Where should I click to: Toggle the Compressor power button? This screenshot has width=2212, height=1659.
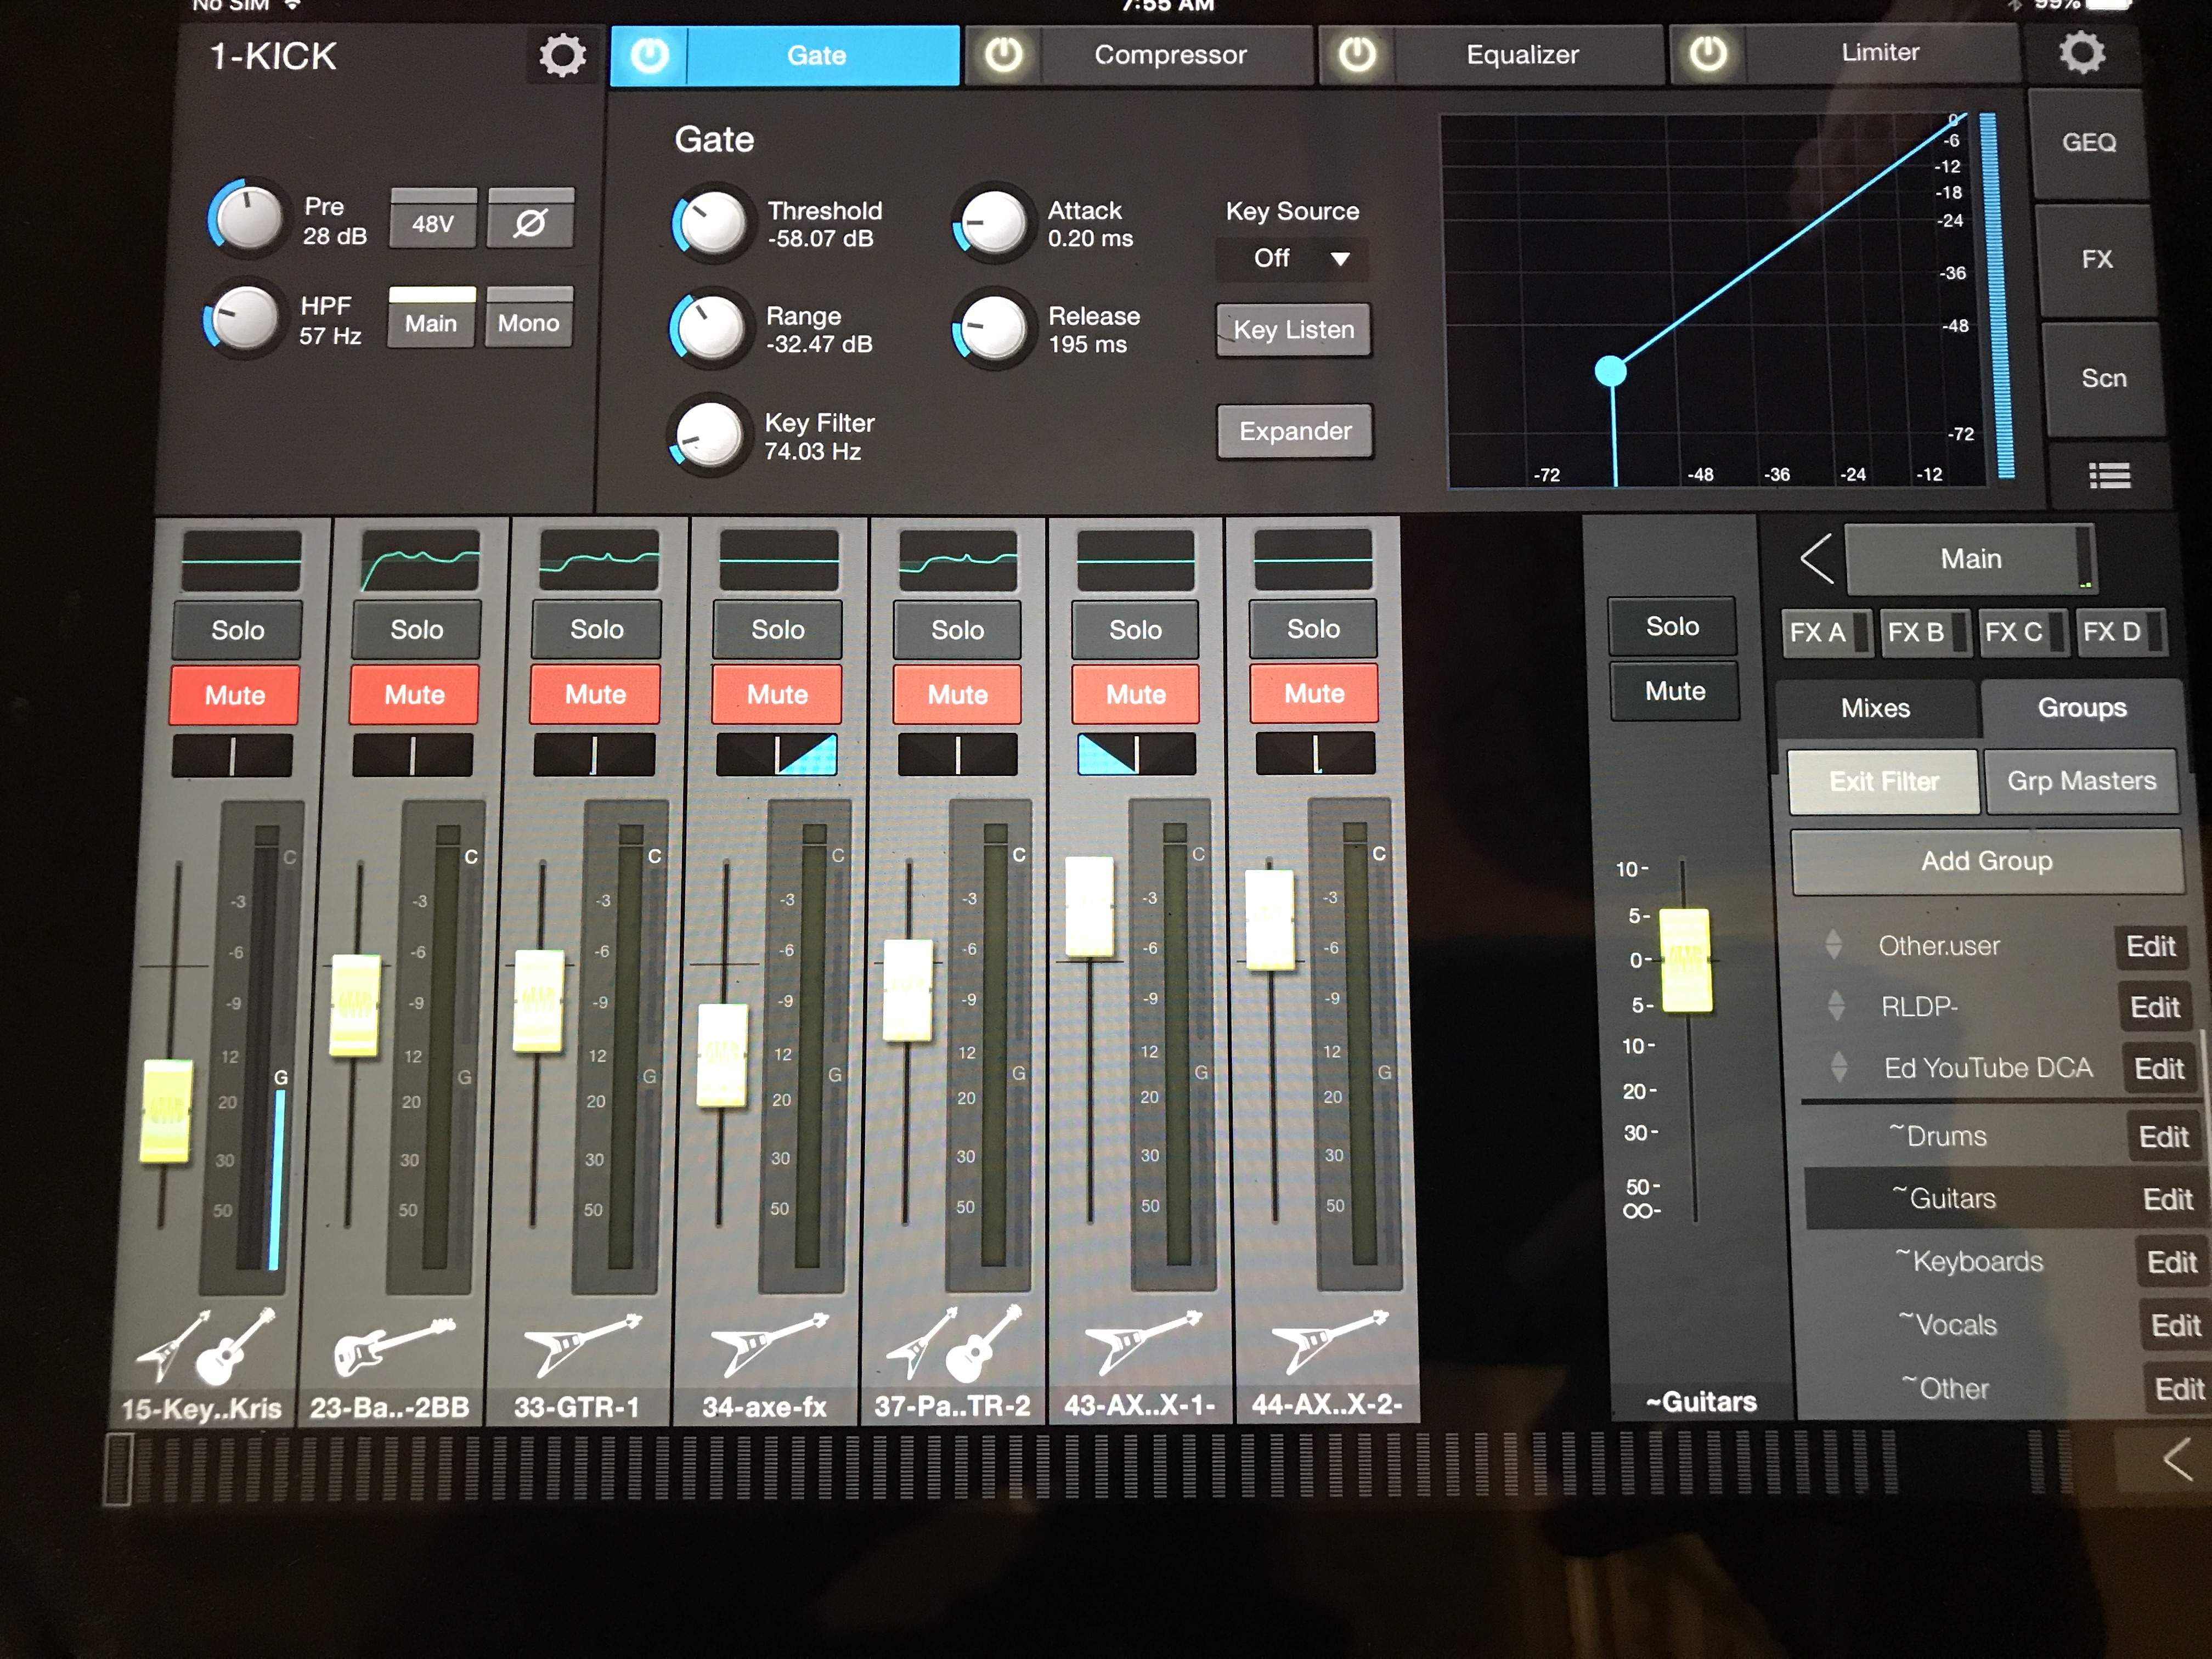(x=1003, y=54)
